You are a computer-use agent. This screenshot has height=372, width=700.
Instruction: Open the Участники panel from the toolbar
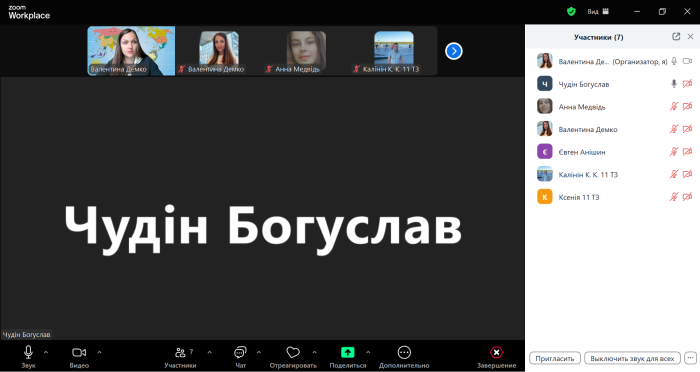pyautogui.click(x=180, y=357)
